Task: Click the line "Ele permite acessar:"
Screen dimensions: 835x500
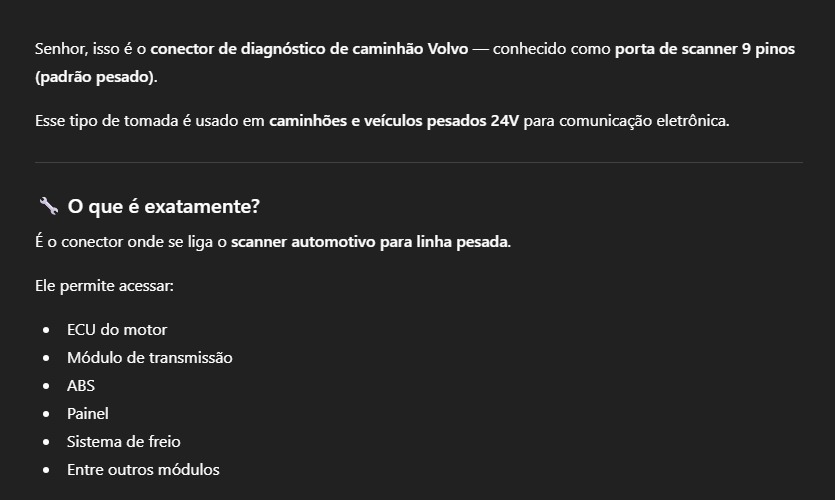Action: click(x=104, y=286)
